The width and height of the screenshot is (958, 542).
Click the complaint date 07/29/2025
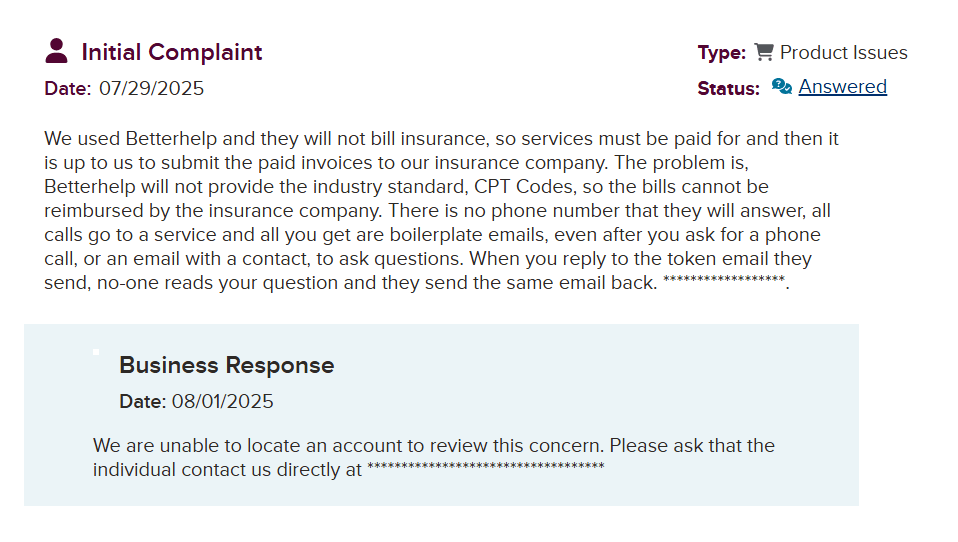151,88
